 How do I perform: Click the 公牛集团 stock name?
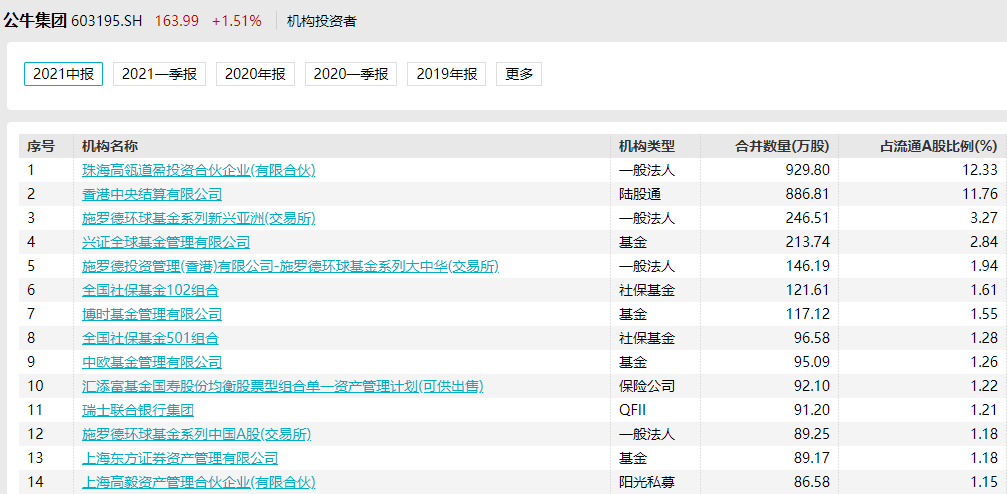35,21
